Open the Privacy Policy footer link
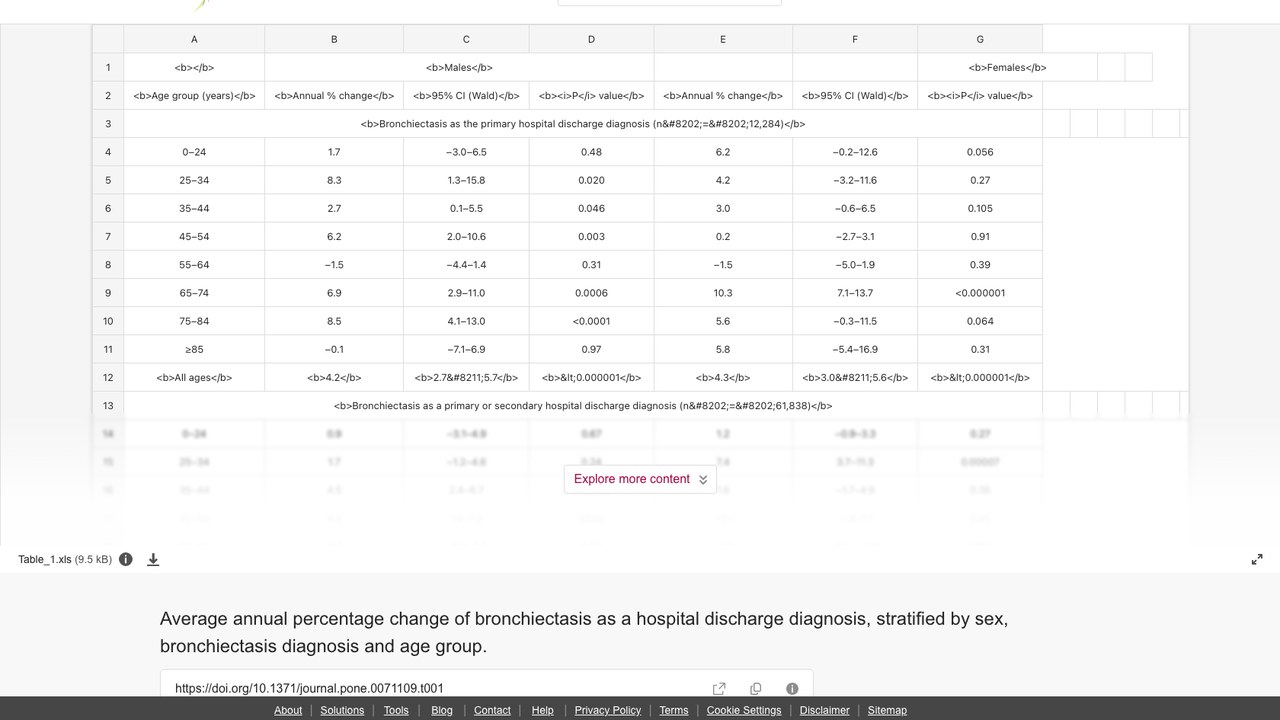The height and width of the screenshot is (720, 1280). (x=608, y=710)
